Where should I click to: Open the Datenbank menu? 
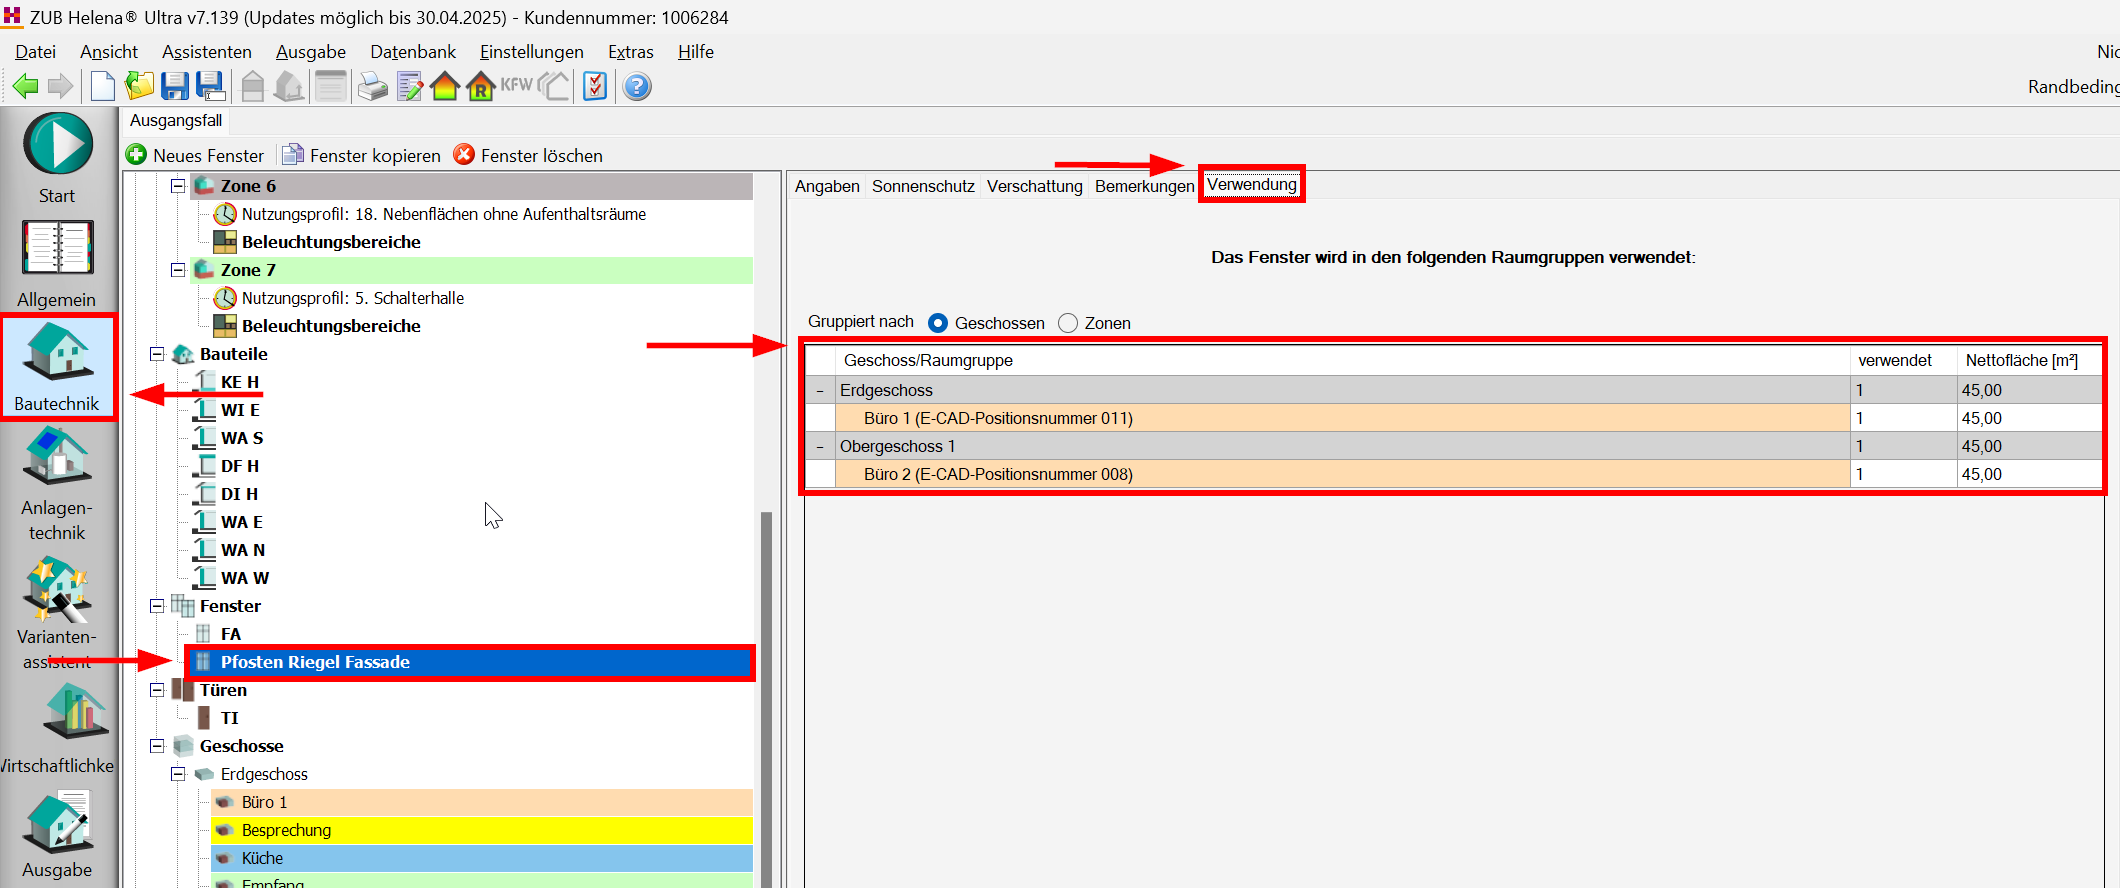tap(413, 52)
